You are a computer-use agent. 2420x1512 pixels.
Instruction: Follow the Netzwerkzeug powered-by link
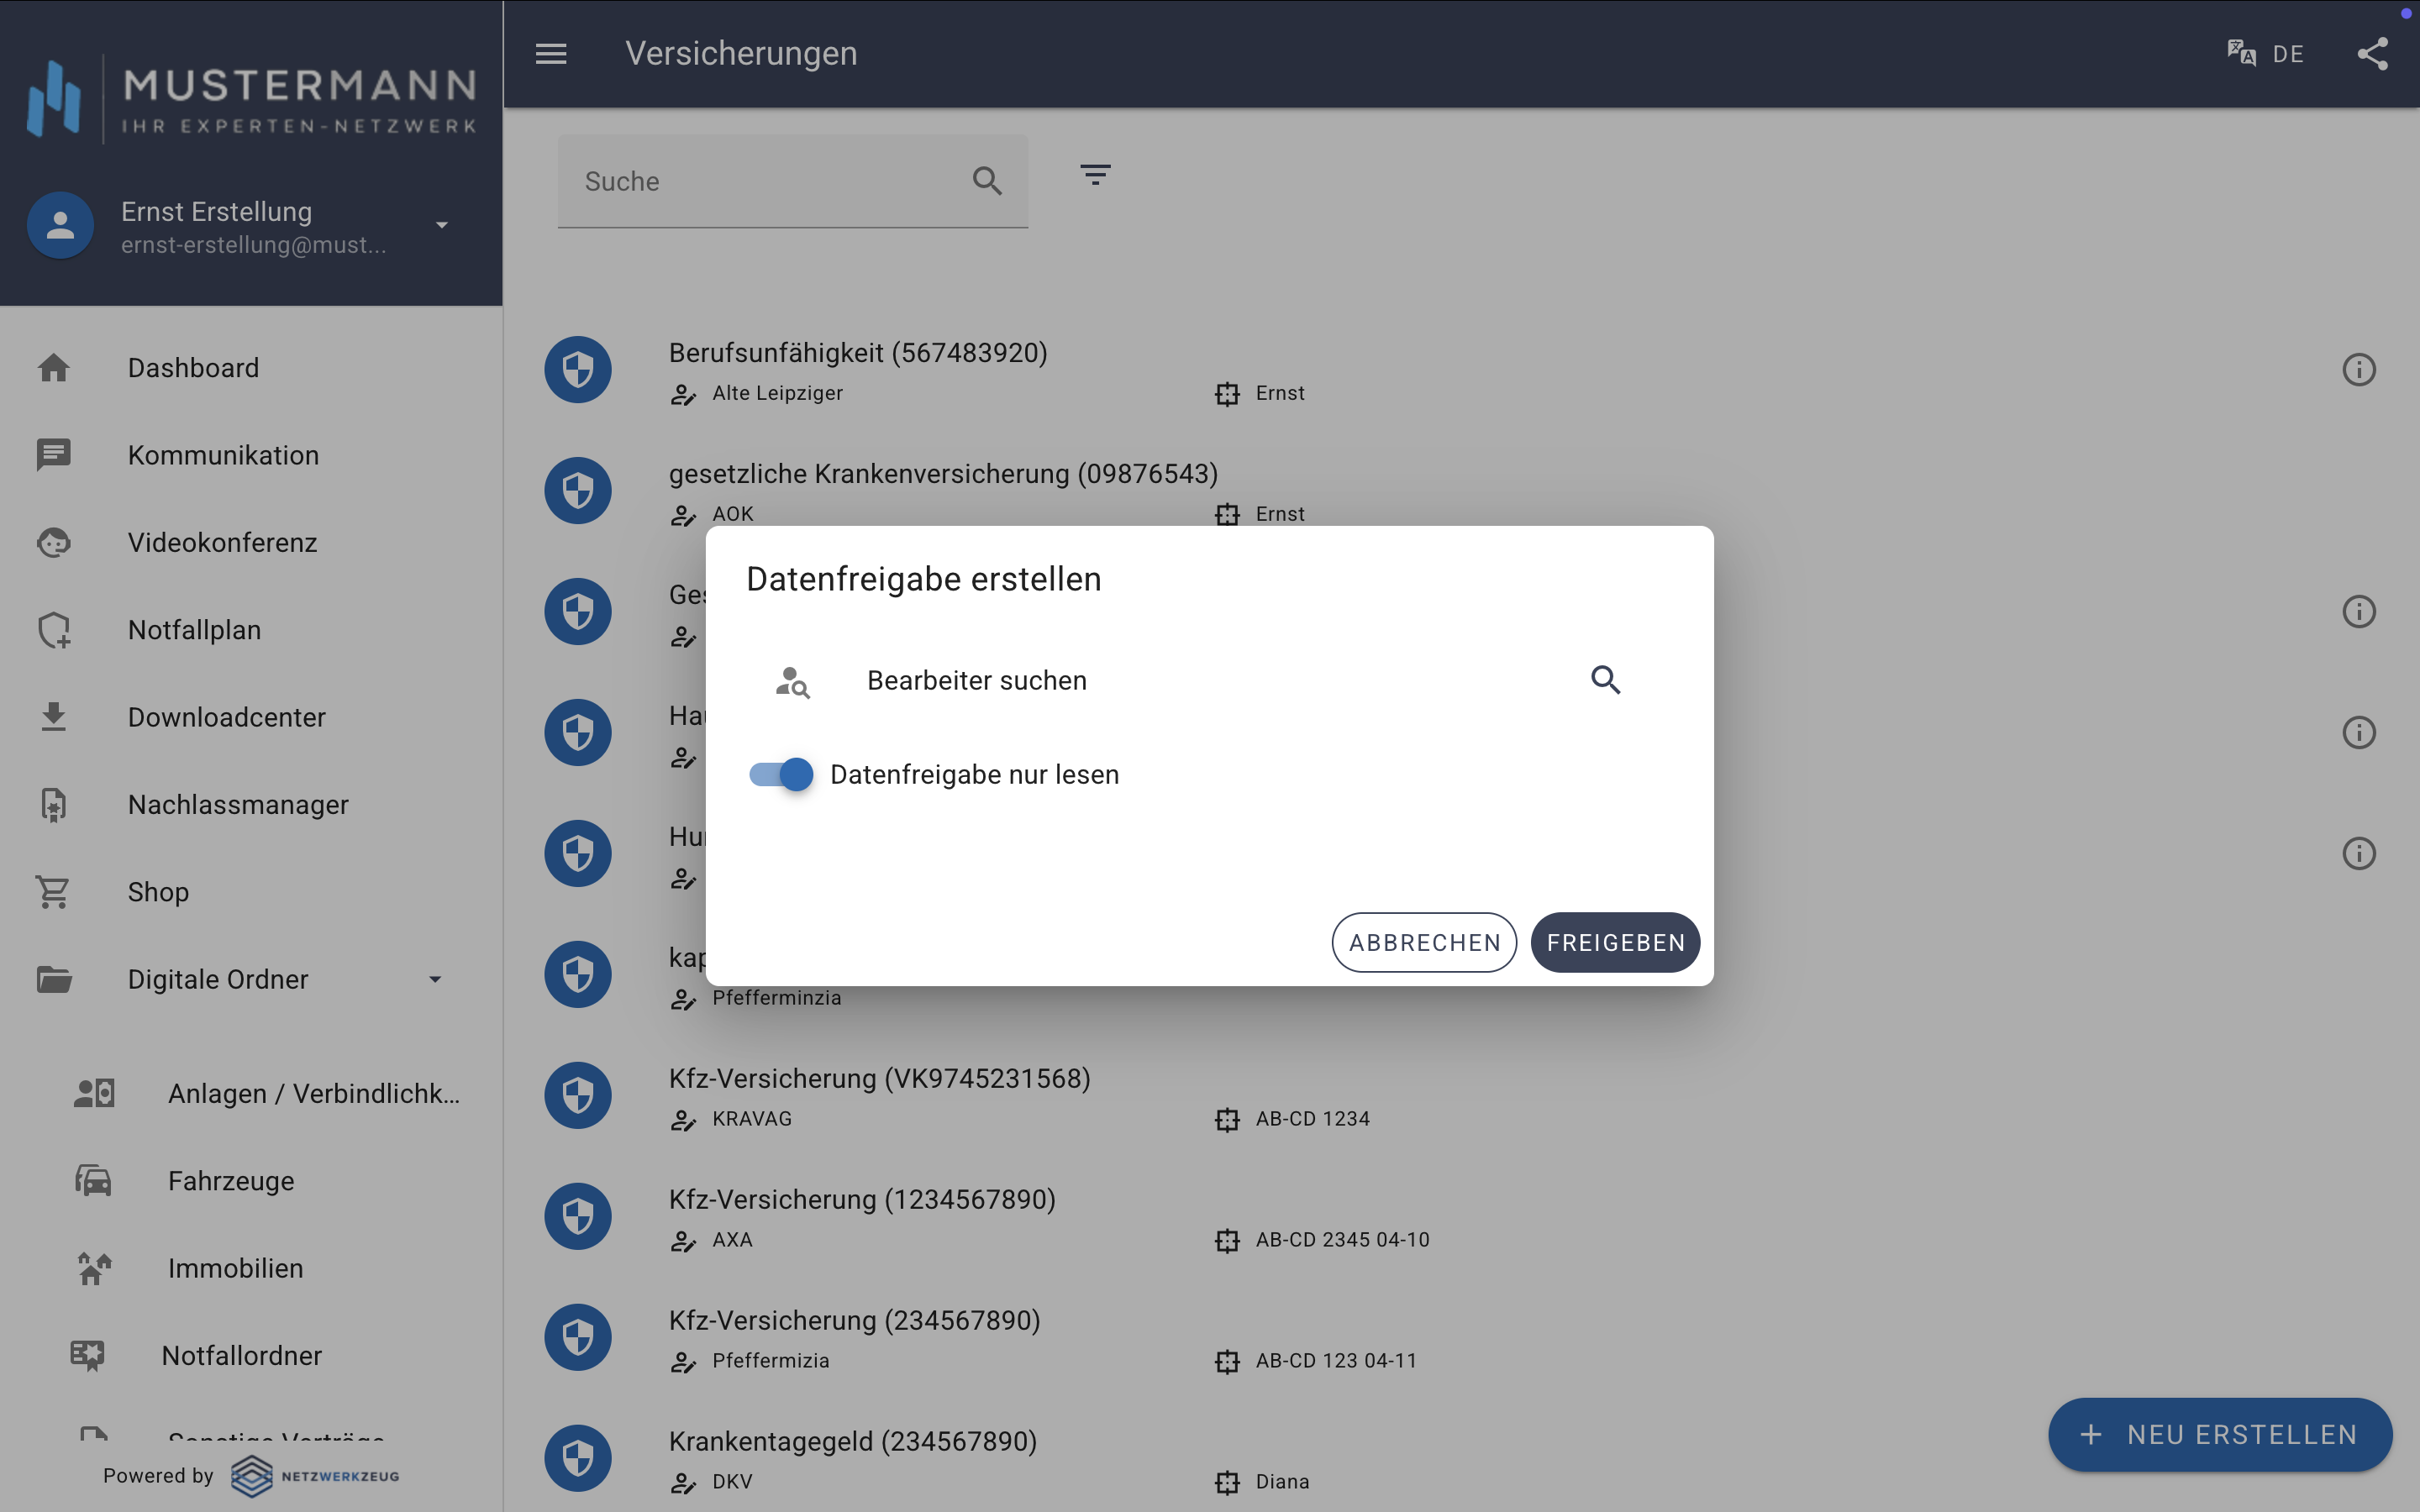coord(315,1476)
